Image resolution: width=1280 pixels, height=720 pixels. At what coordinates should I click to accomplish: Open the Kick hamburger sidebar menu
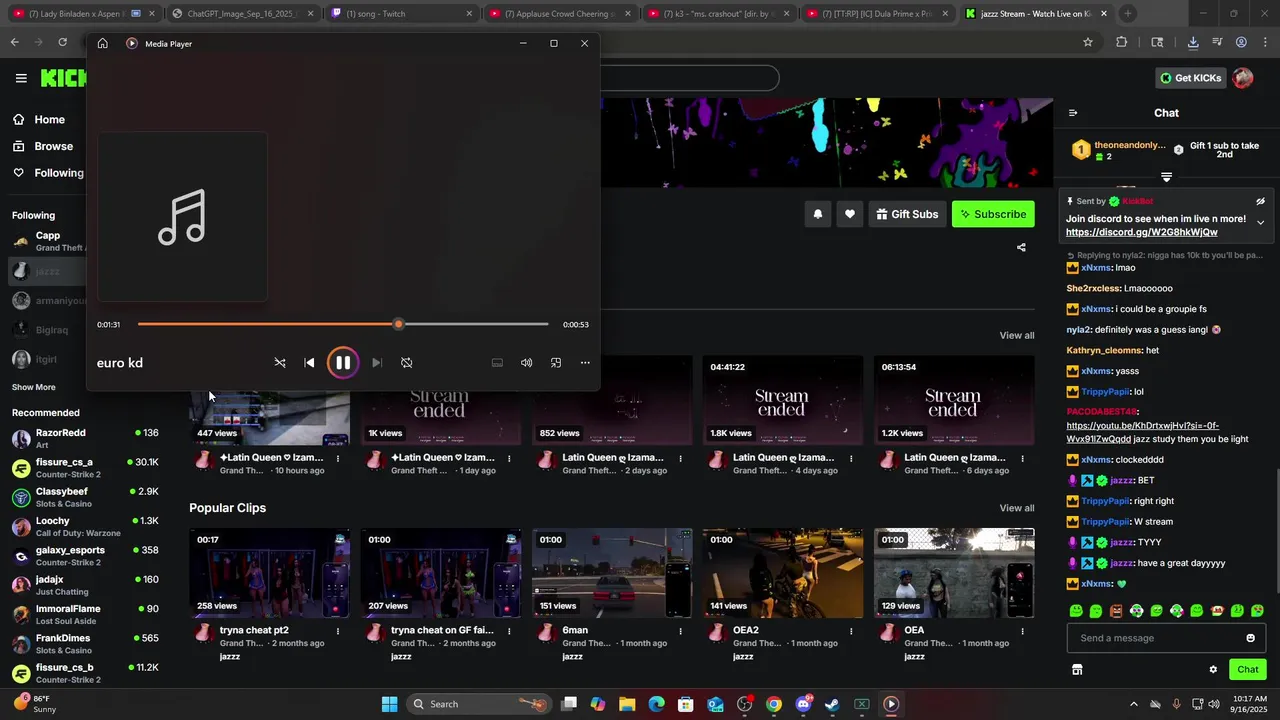pyautogui.click(x=21, y=78)
